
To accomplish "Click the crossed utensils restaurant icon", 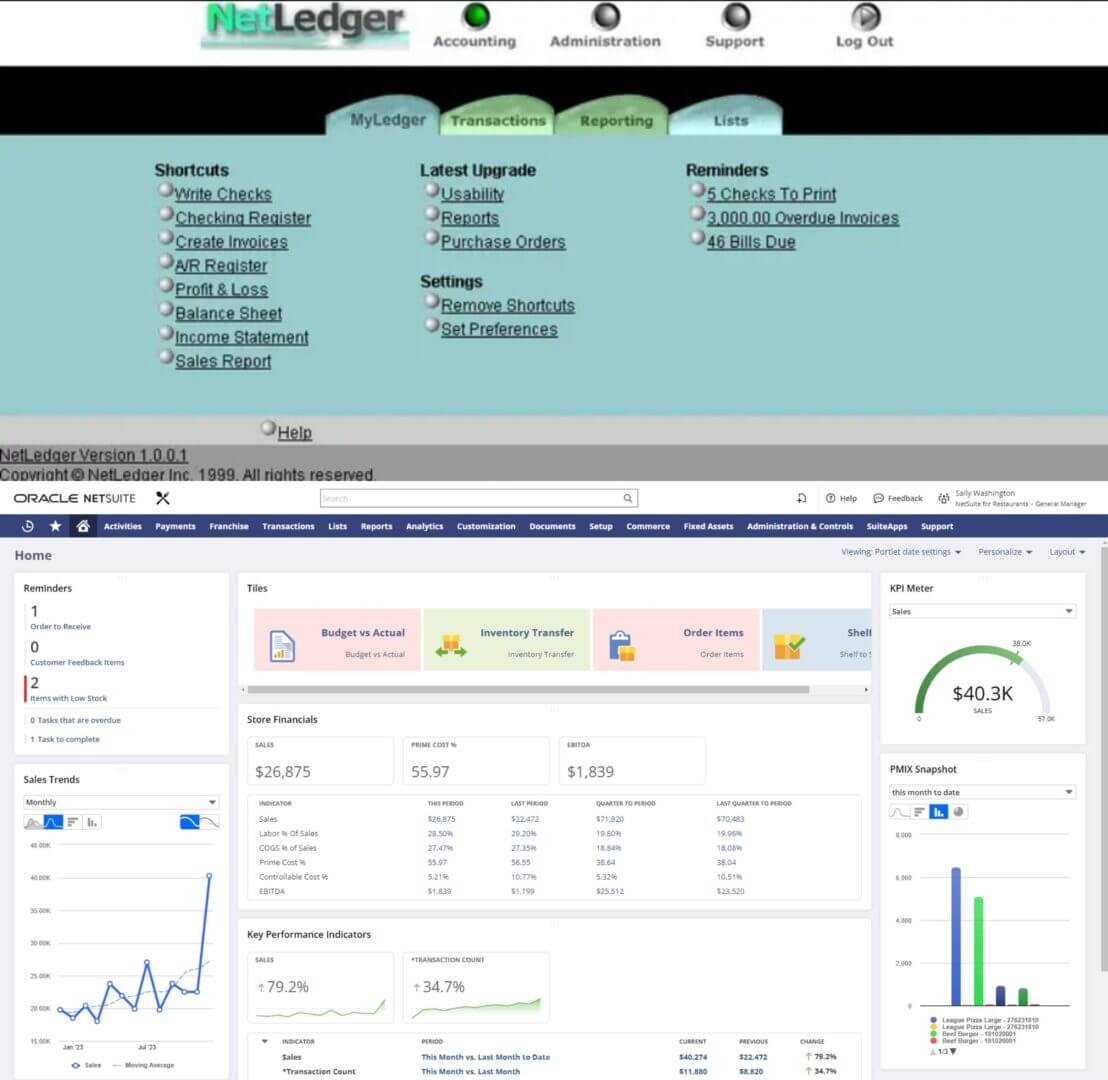I will tap(163, 498).
